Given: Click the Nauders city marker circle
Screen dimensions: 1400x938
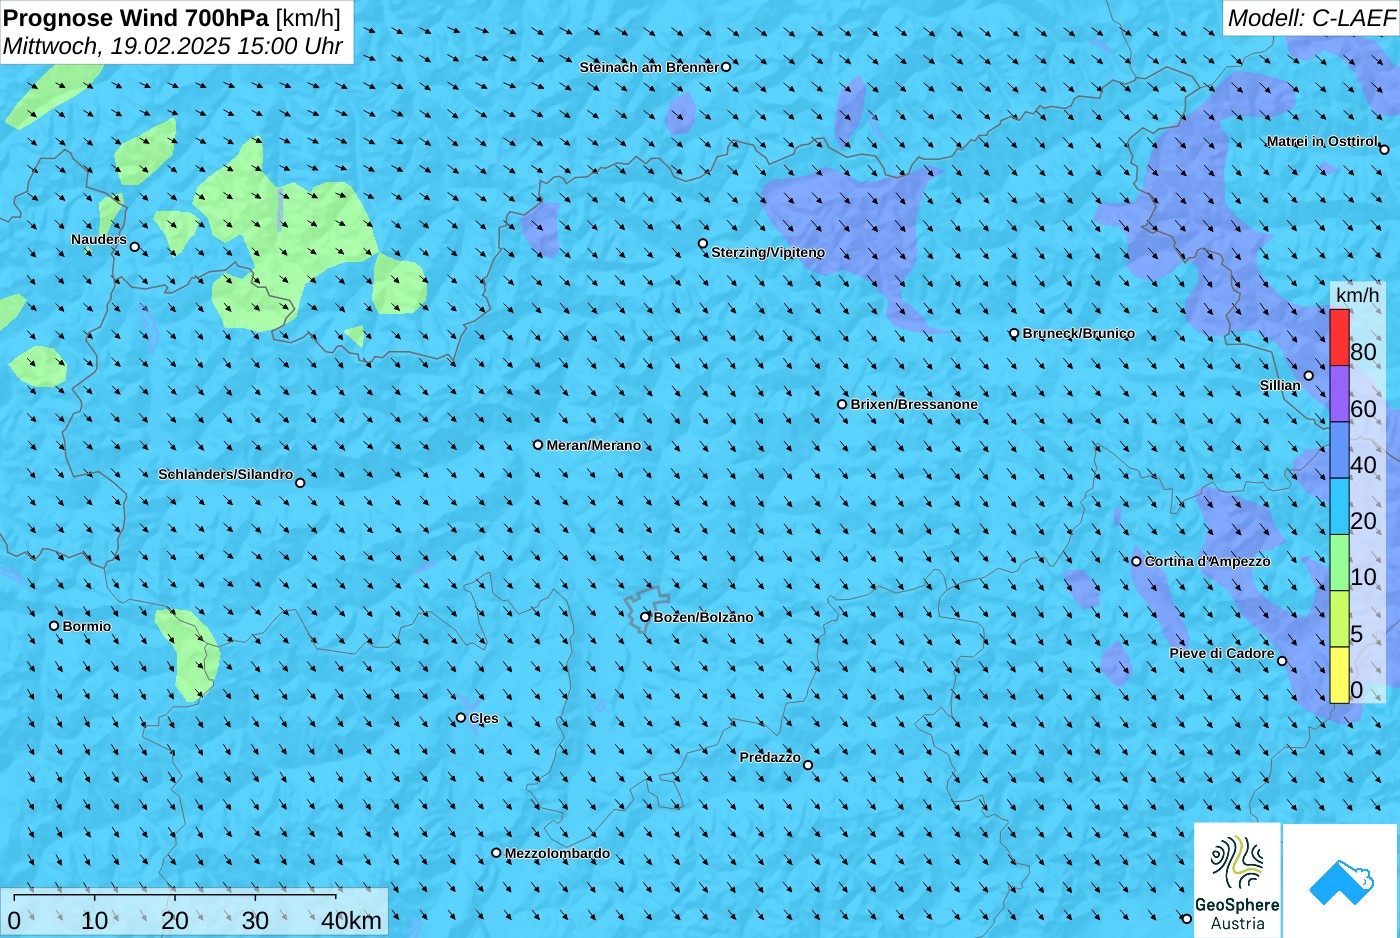Looking at the screenshot, I should (x=135, y=247).
